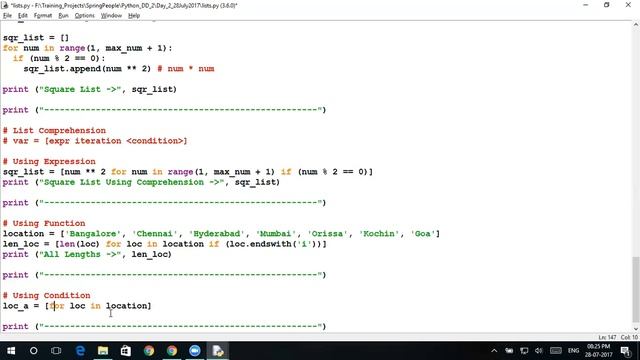Click 'Hyderabad' in the location list
Image resolution: width=640 pixels, height=360 pixels.
point(216,234)
